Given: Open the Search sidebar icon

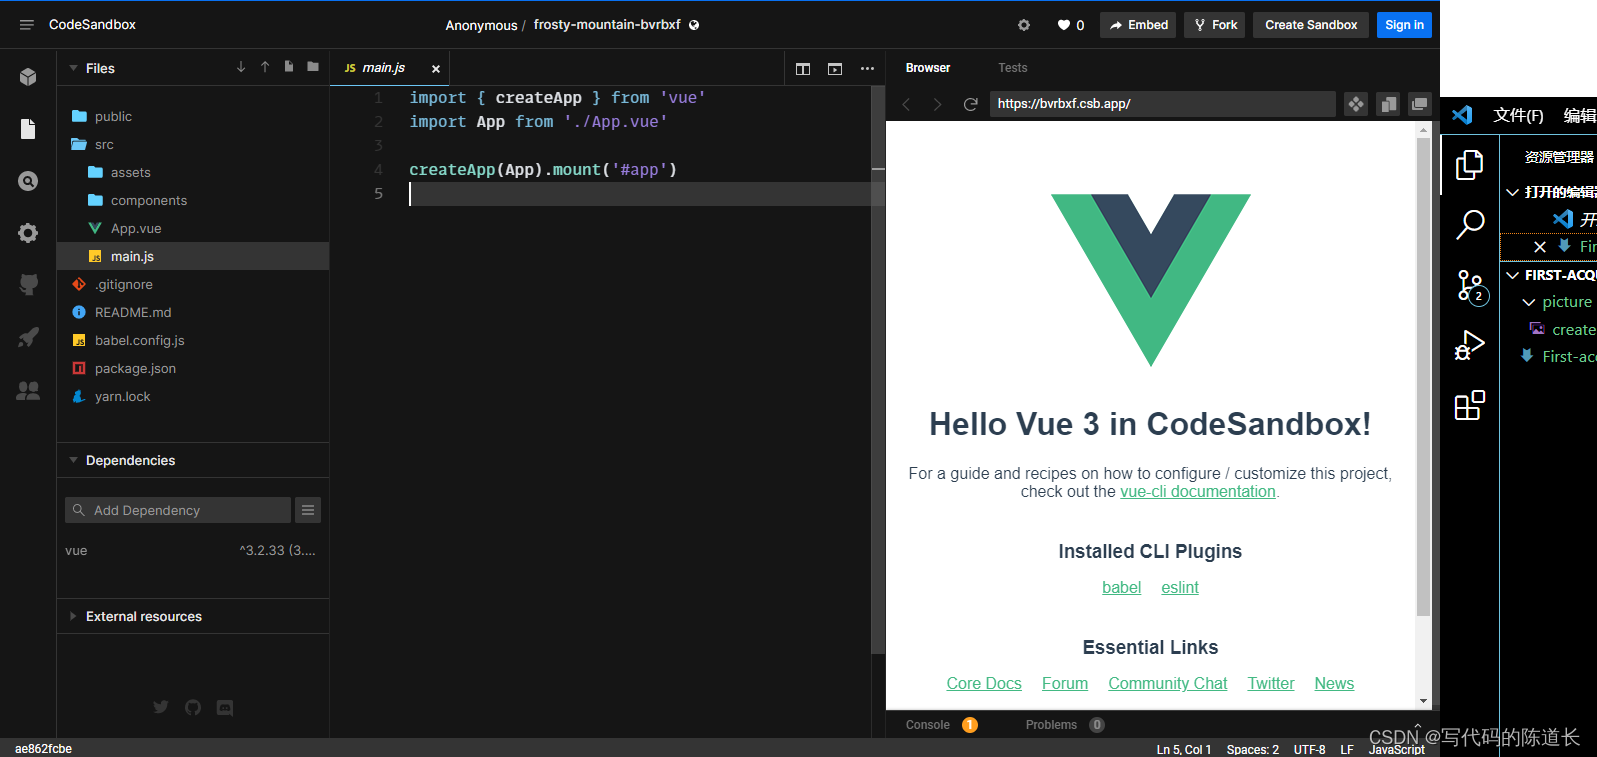Looking at the screenshot, I should coord(28,181).
